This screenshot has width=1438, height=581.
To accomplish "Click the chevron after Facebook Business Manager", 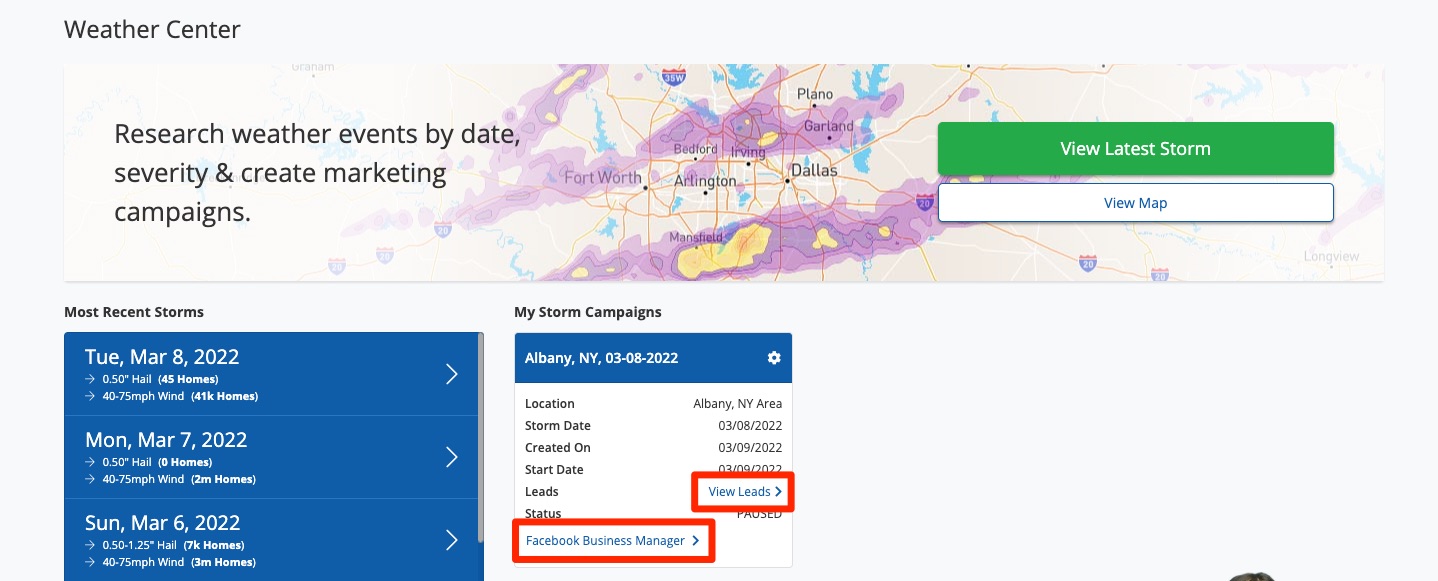I will click(x=696, y=541).
